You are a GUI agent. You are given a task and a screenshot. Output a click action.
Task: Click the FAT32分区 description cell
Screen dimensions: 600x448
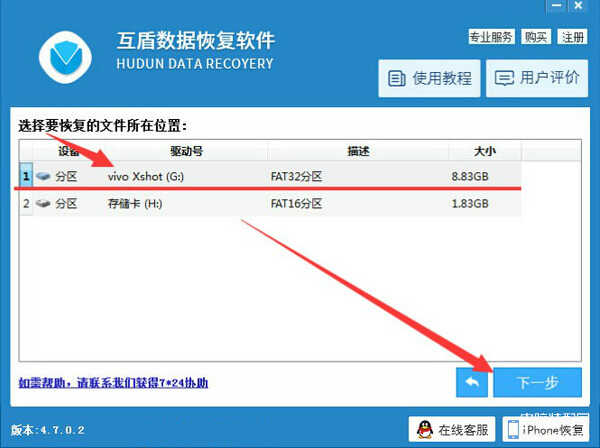[x=296, y=176]
